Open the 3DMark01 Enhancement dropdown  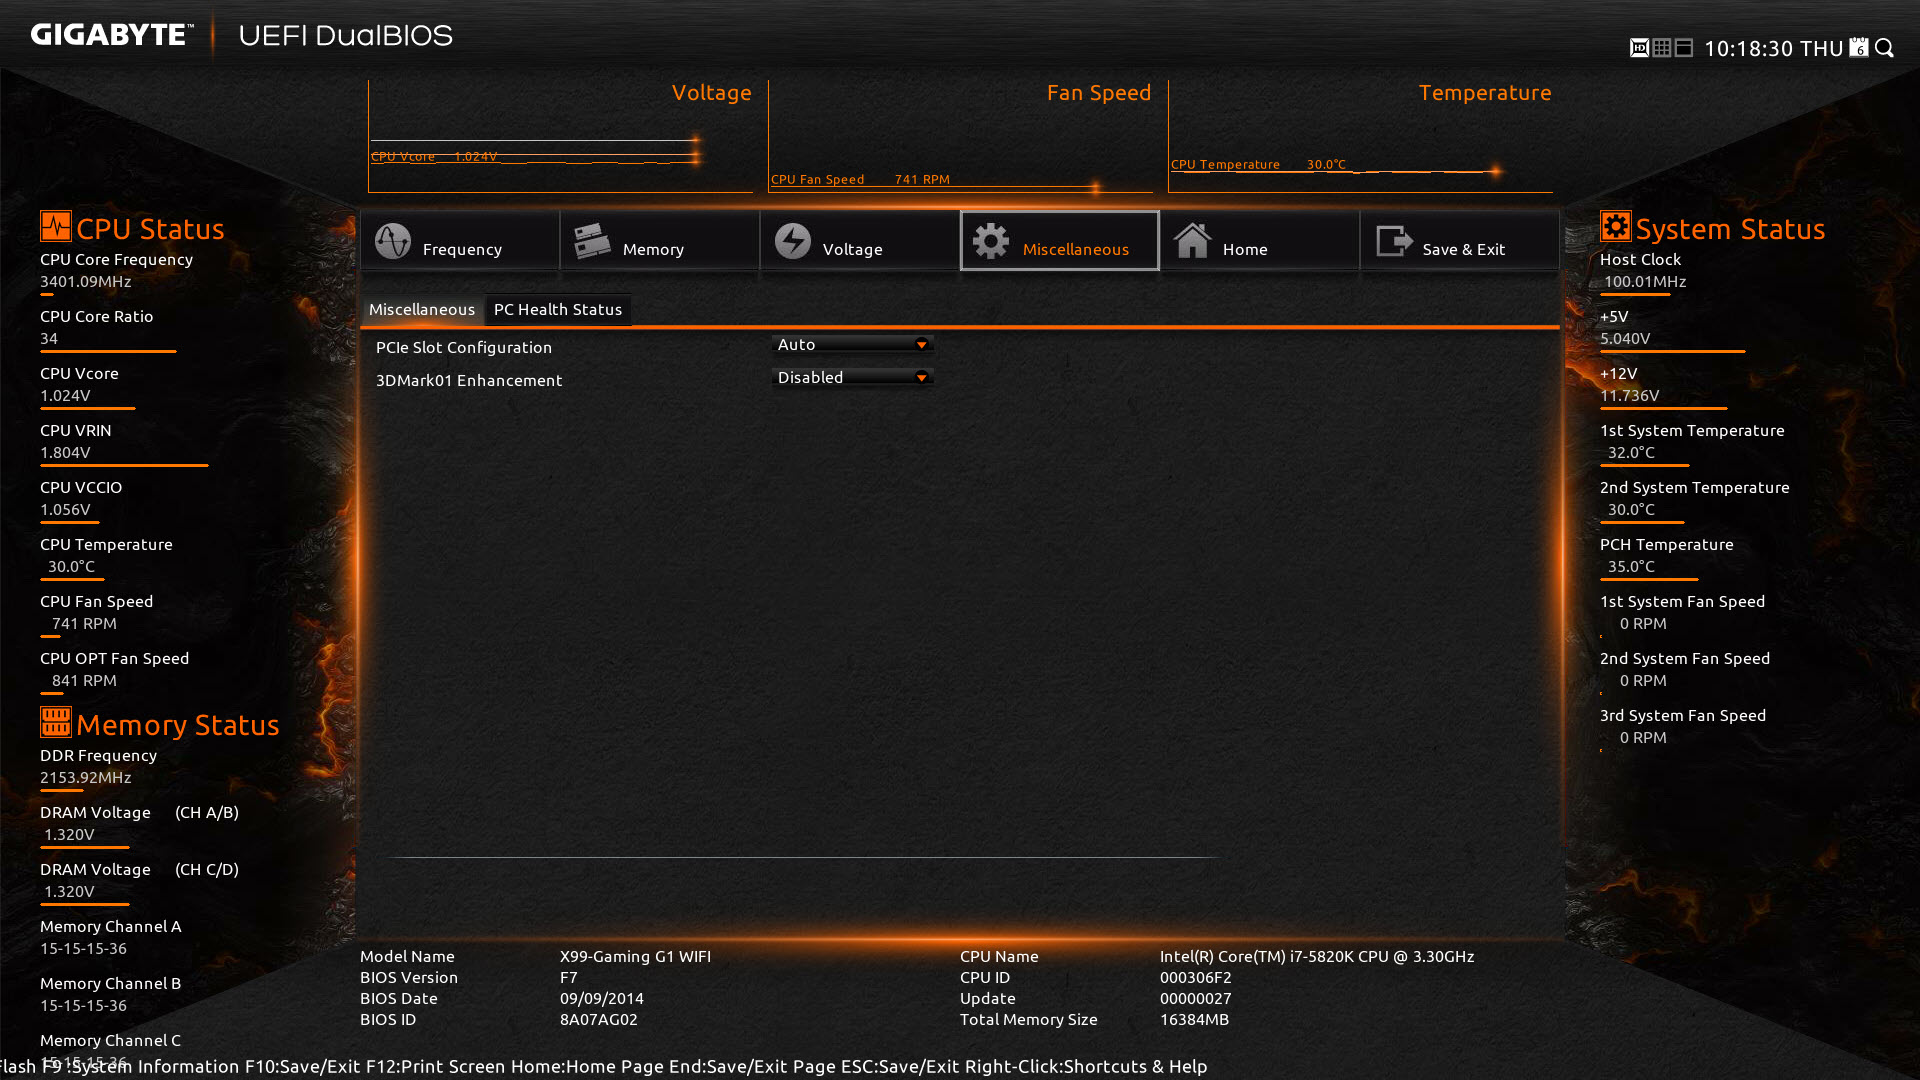click(853, 378)
